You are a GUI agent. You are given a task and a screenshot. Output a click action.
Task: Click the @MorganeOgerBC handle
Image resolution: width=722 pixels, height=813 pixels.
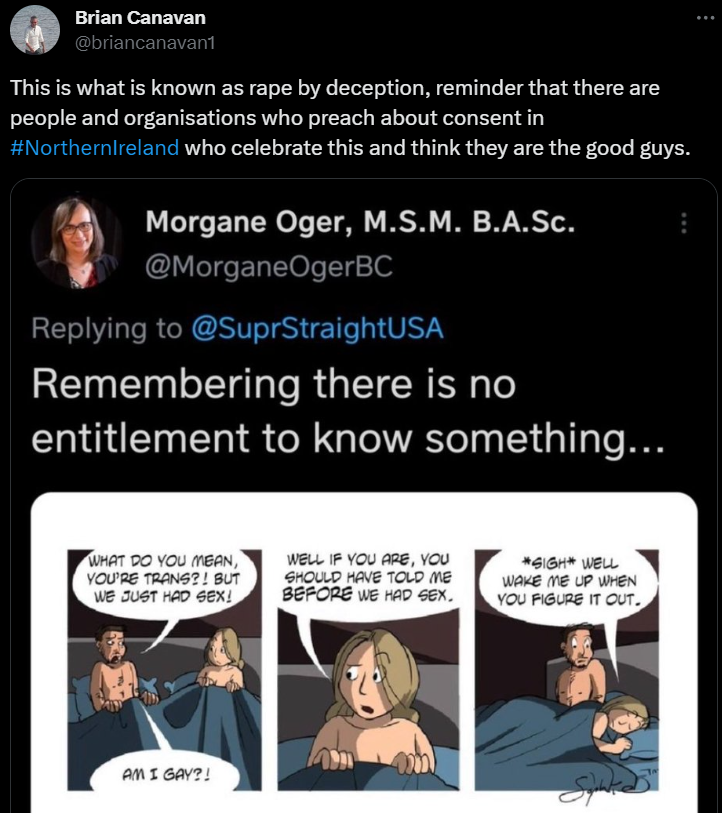pyautogui.click(x=270, y=268)
